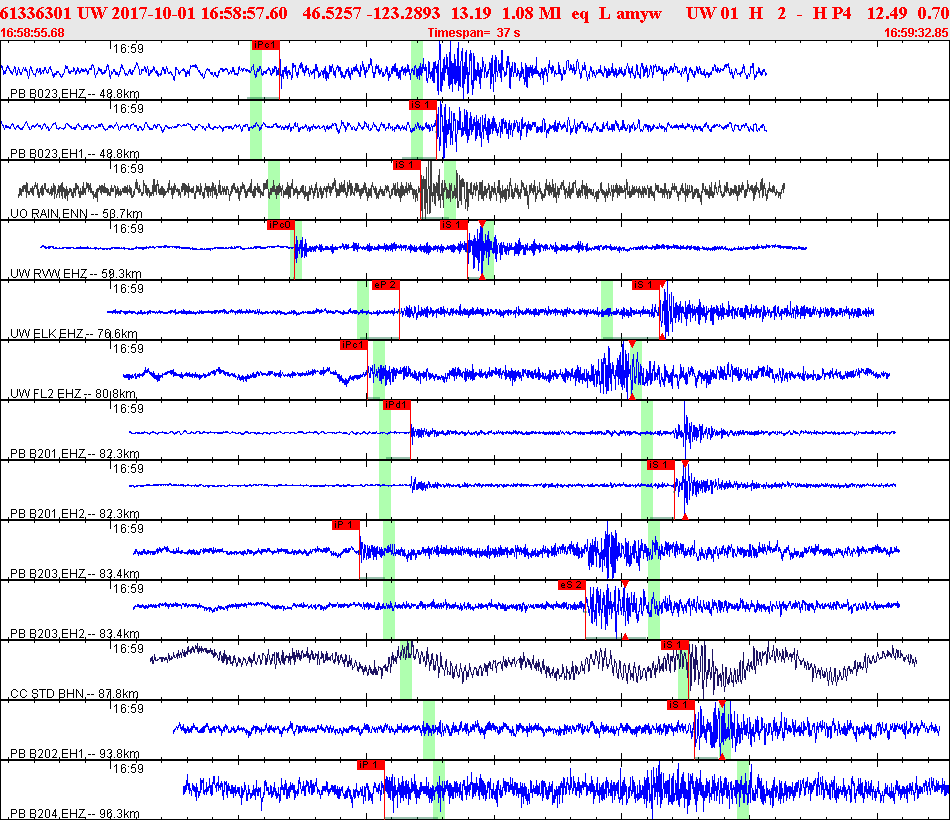Select the iS 1 pick flag on PB B202 EH1
Screen dimensions: 950x820
point(680,705)
